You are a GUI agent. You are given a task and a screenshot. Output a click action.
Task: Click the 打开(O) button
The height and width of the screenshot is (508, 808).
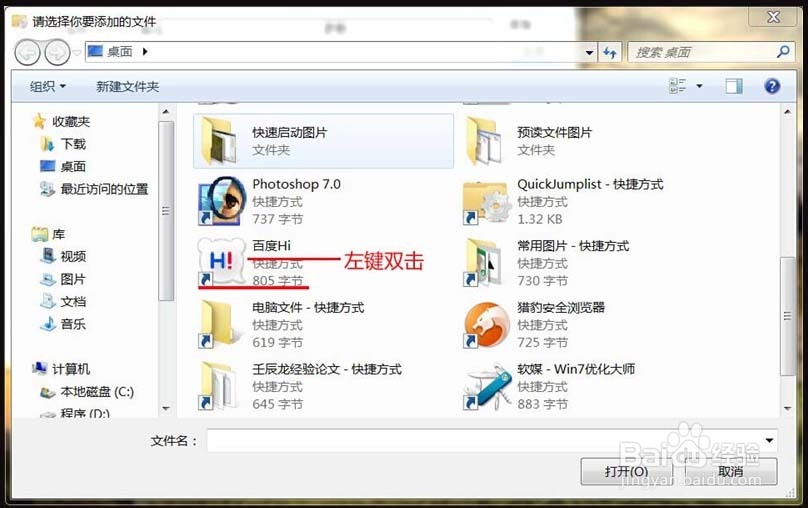pyautogui.click(x=627, y=471)
